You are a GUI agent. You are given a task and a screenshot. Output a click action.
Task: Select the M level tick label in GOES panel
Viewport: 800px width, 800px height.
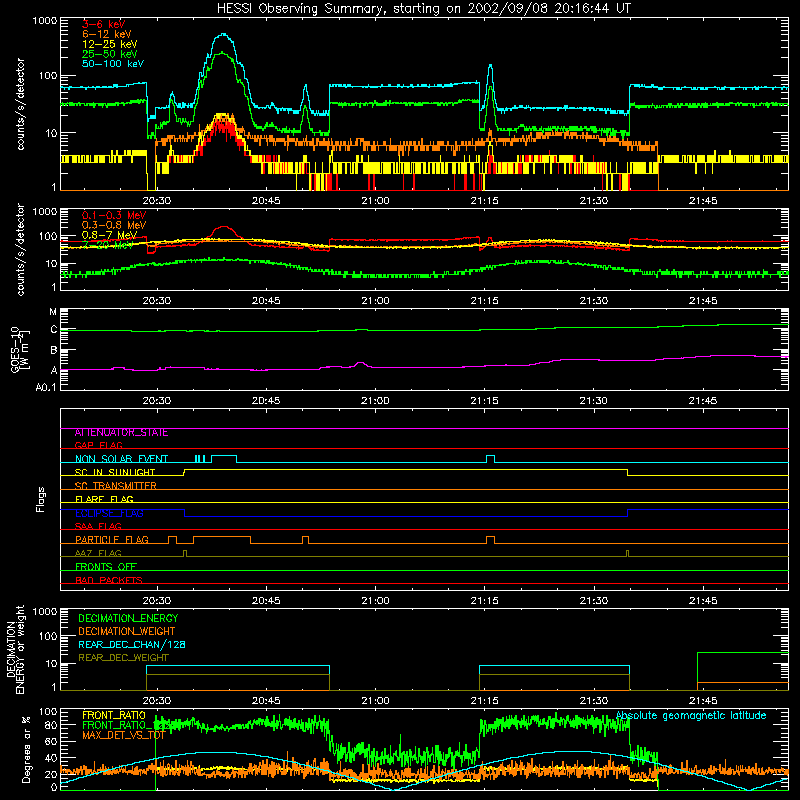53,312
